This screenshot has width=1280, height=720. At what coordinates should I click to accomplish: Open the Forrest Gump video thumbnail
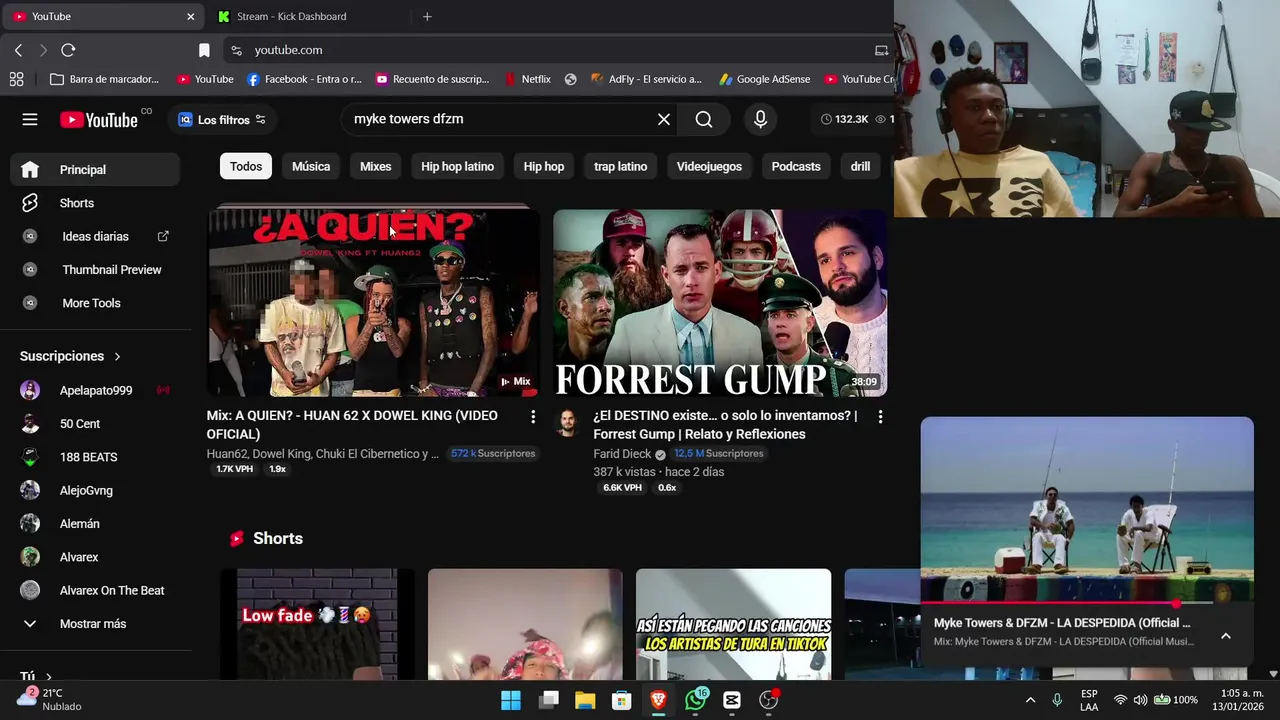pos(720,303)
